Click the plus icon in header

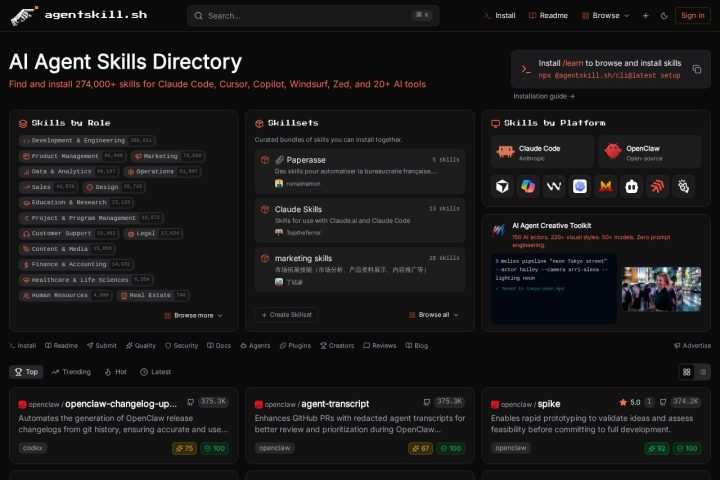645,16
